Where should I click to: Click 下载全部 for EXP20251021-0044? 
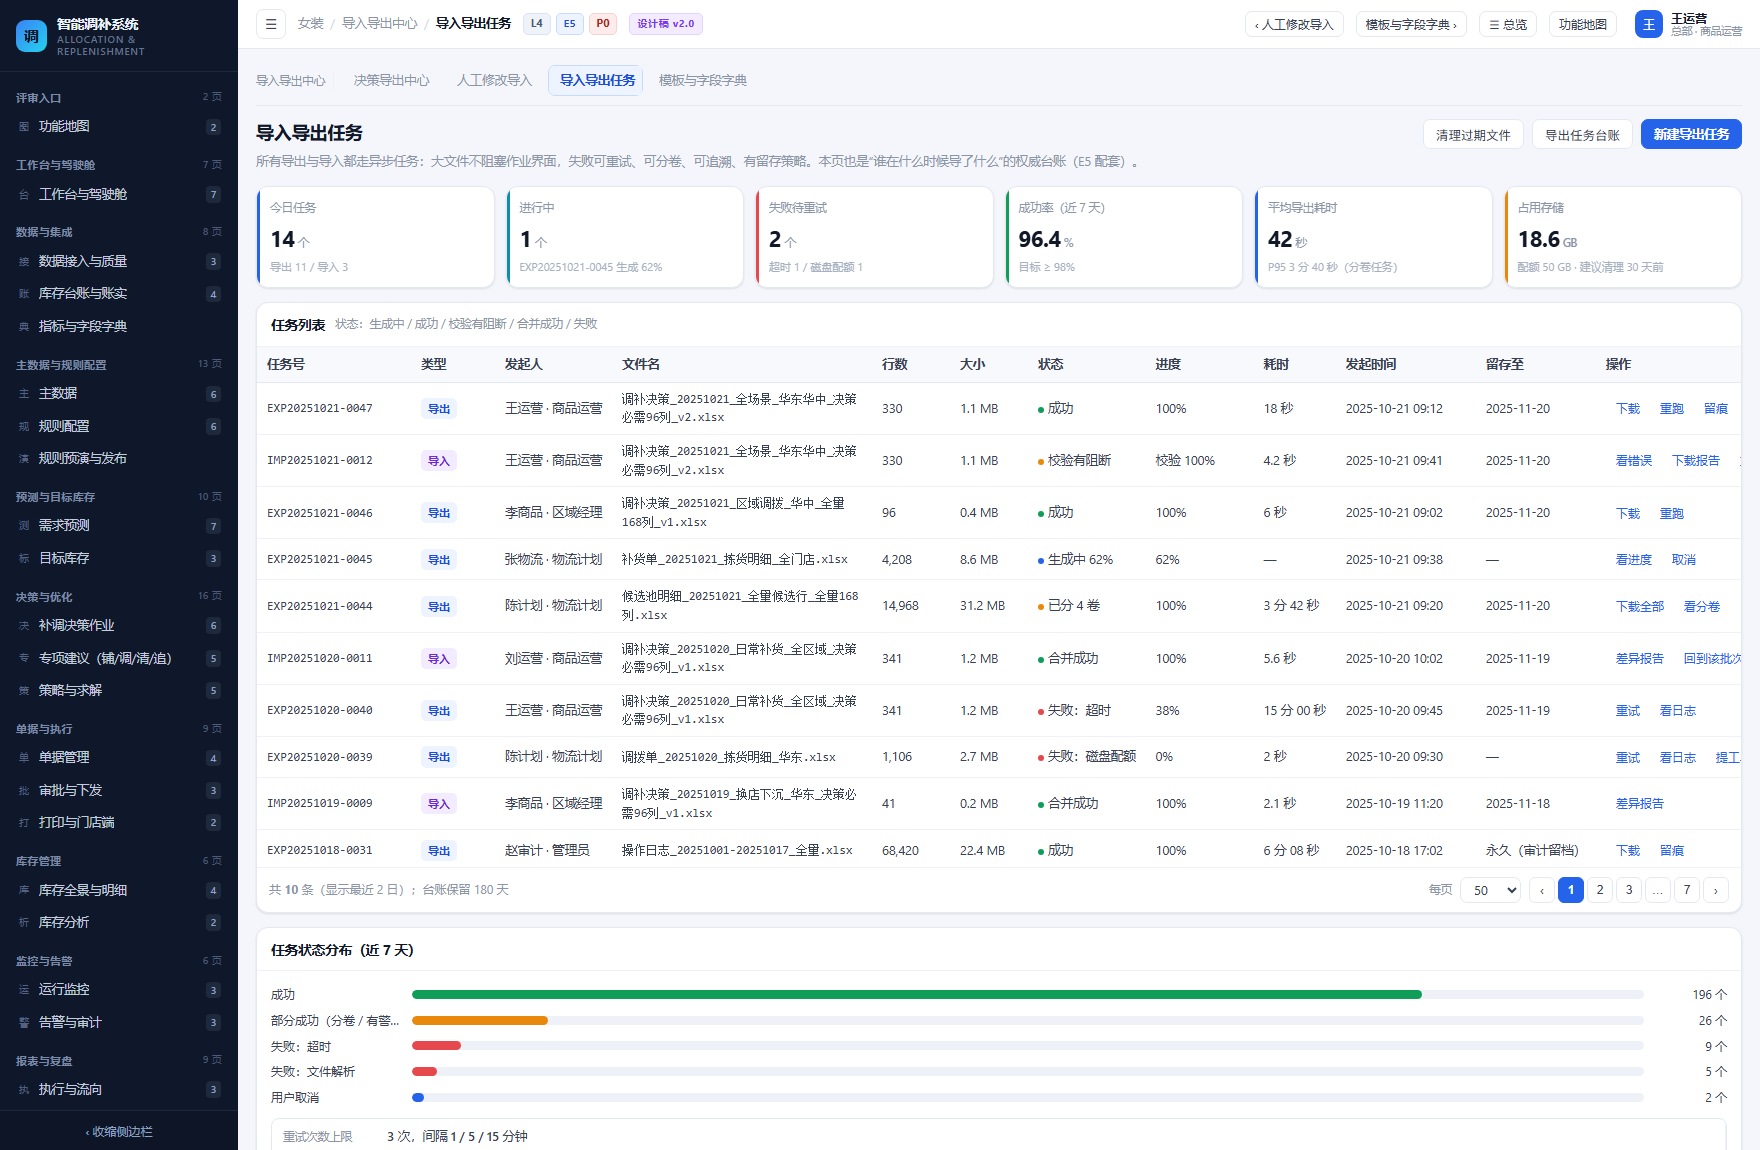[1640, 607]
